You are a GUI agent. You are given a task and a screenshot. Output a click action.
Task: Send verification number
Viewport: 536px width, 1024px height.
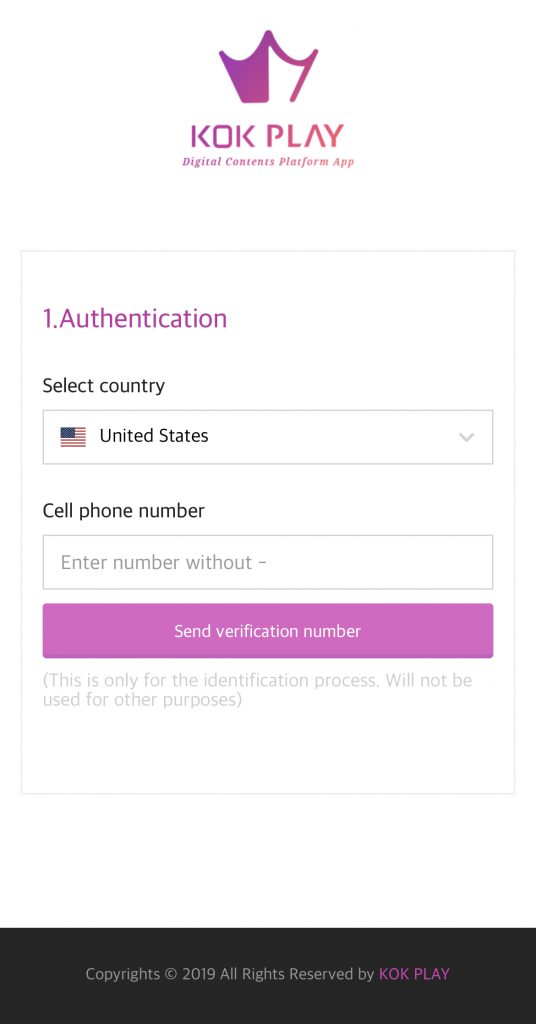pyautogui.click(x=268, y=631)
